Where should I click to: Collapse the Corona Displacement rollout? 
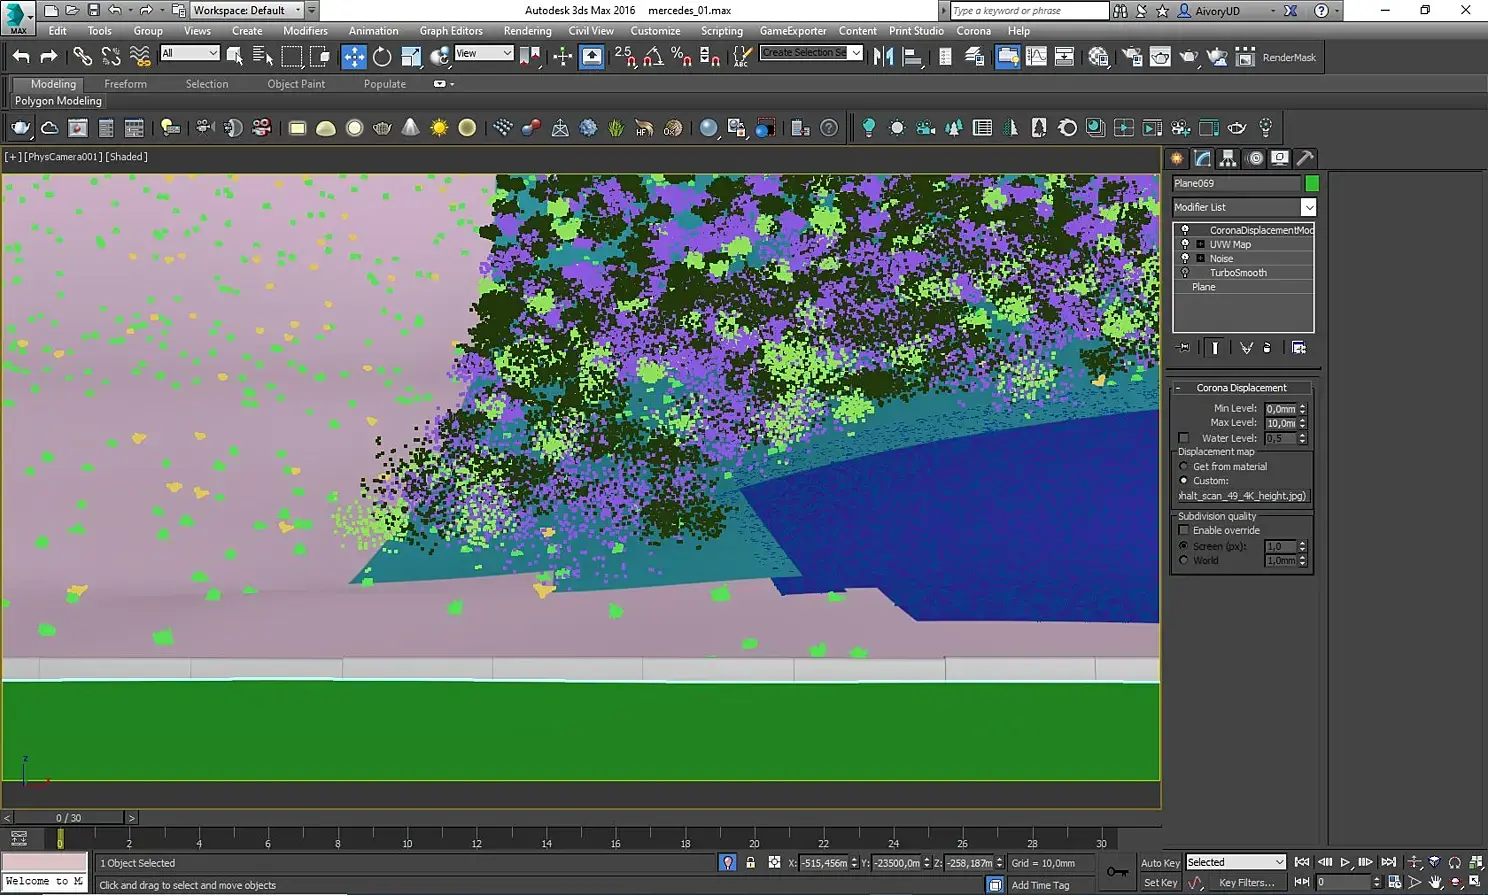click(1242, 388)
